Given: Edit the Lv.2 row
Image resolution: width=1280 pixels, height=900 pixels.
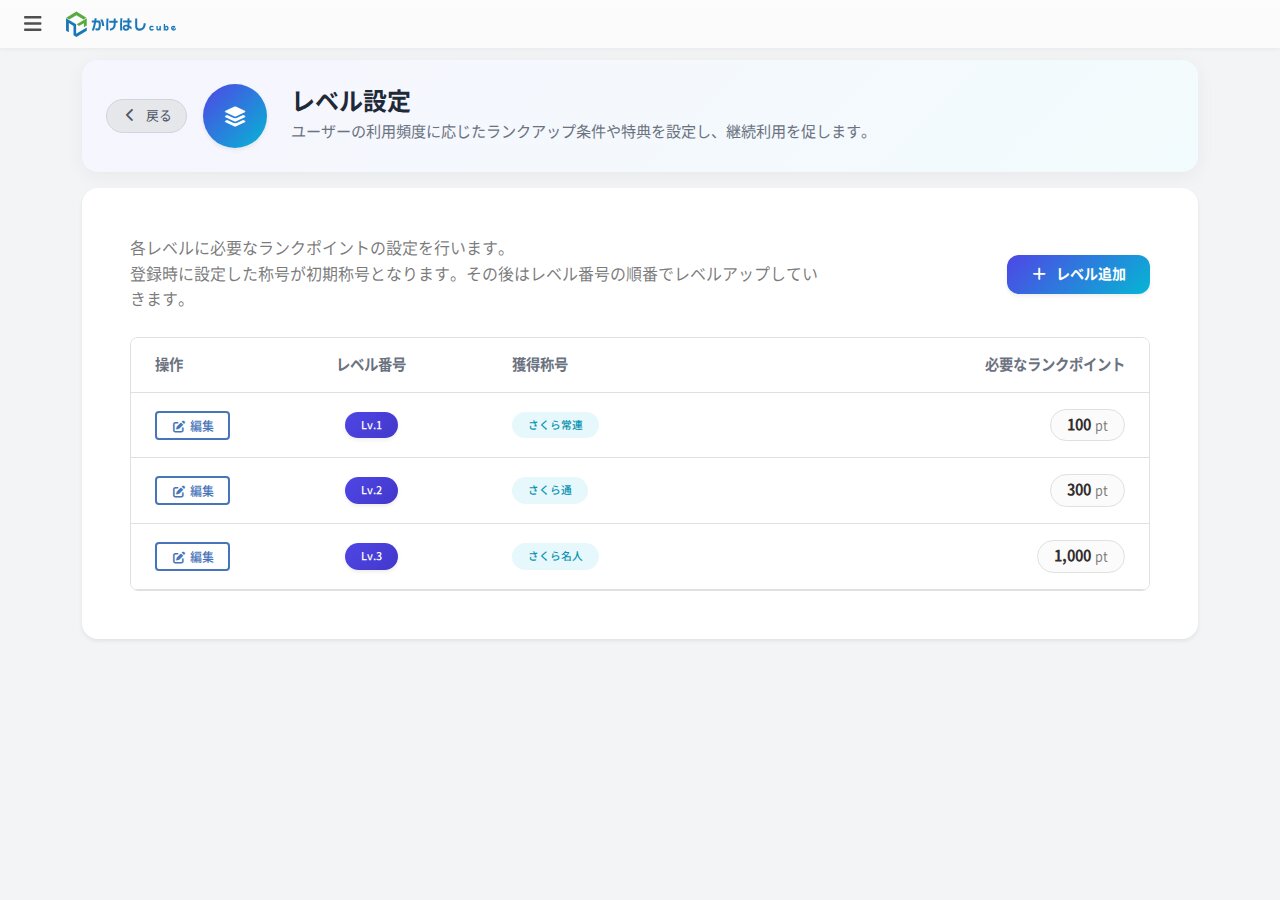Looking at the screenshot, I should coord(192,491).
